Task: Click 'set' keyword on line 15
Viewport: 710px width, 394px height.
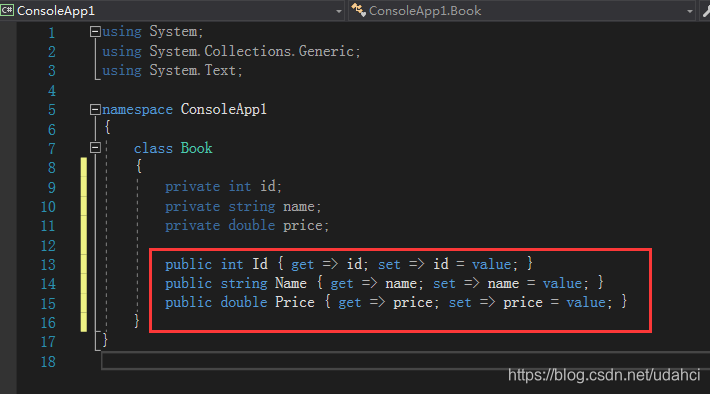Action: tap(460, 303)
